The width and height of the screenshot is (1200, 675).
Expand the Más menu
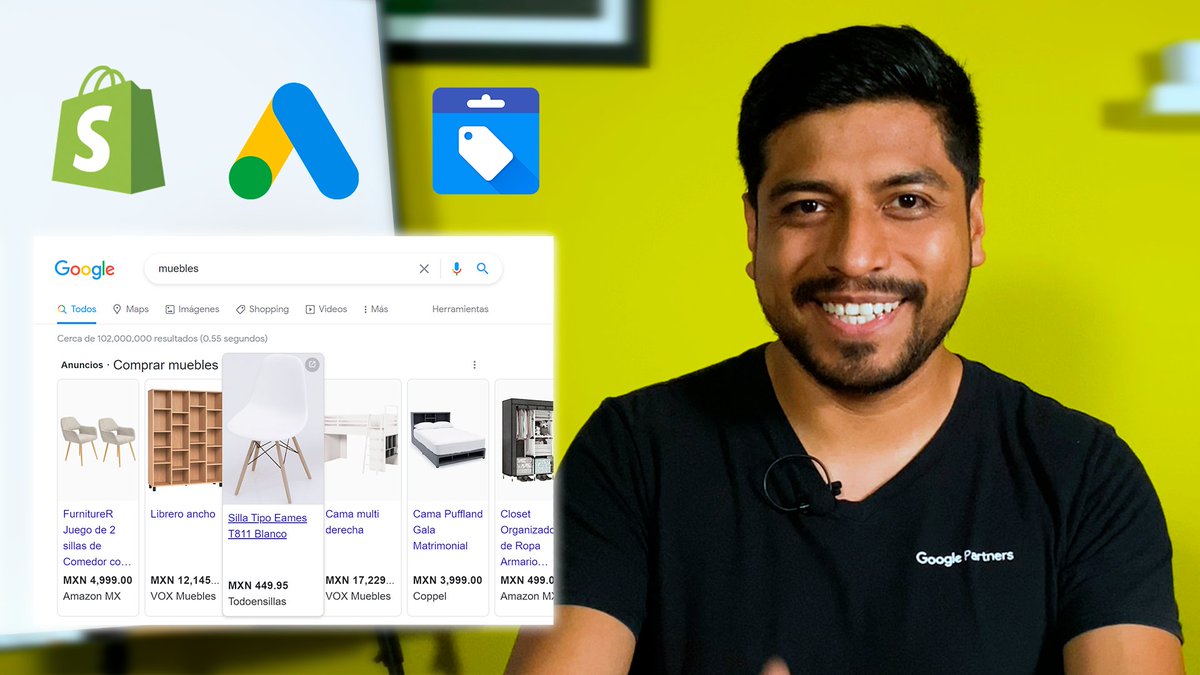[376, 310]
